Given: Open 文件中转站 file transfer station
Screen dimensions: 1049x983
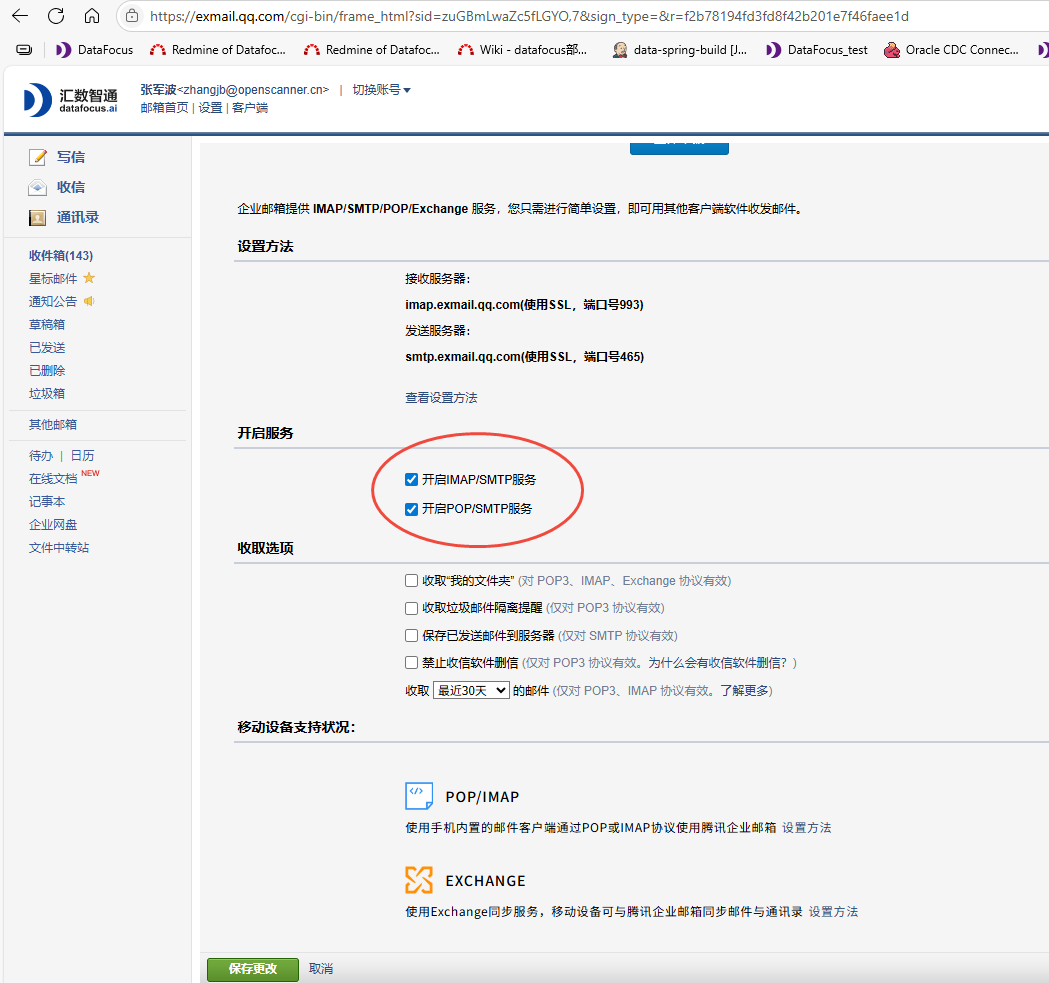Looking at the screenshot, I should 59,548.
